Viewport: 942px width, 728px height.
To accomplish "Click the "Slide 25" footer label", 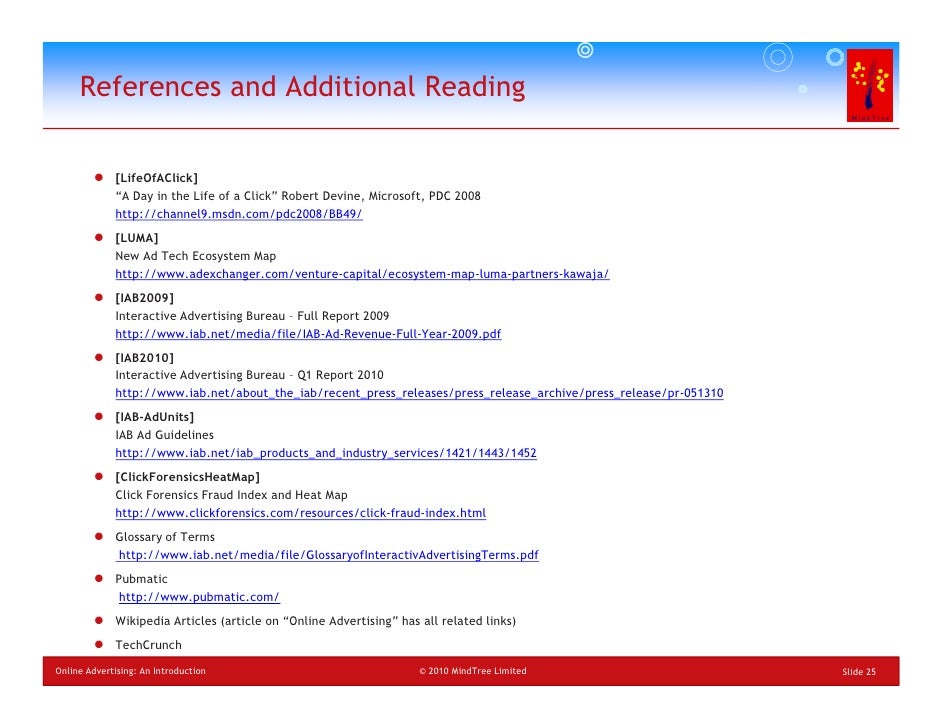I will click(x=859, y=672).
